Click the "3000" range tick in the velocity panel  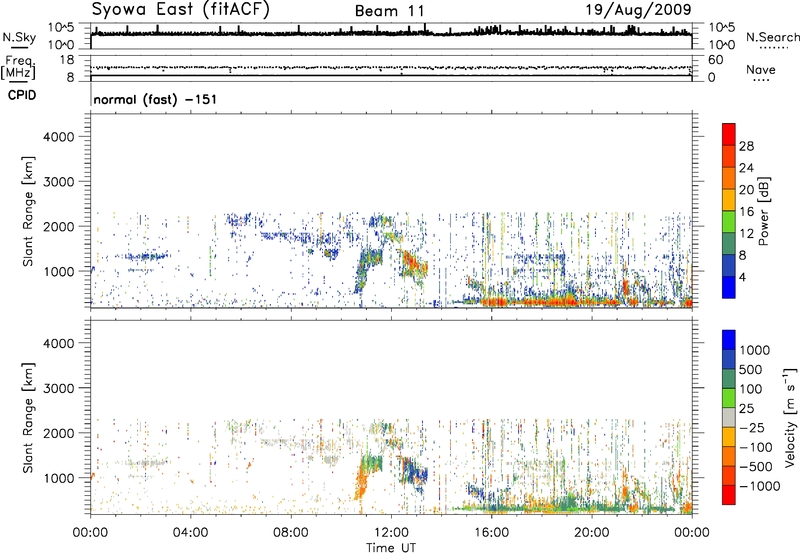click(x=58, y=388)
